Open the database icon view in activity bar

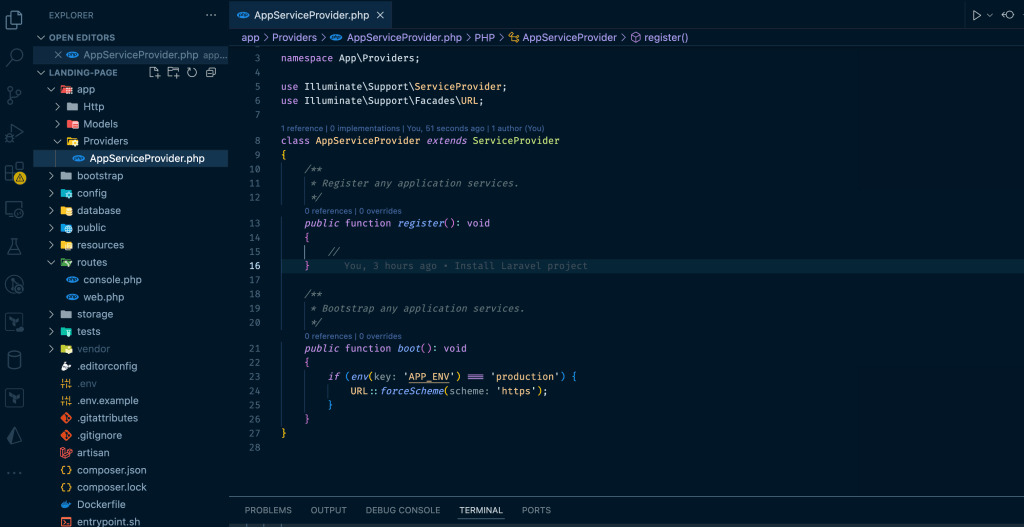[14, 360]
